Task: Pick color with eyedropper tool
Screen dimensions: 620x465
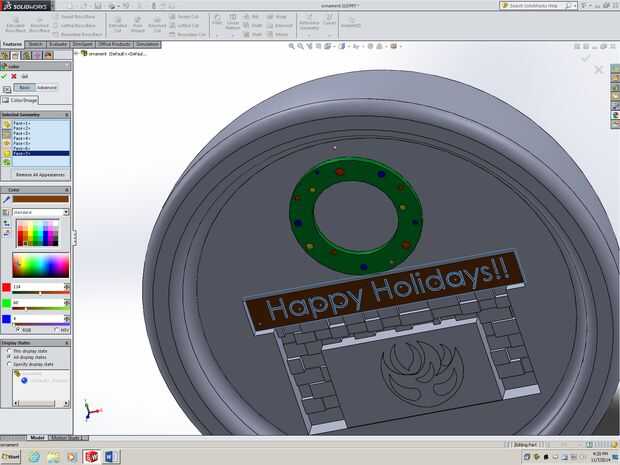Action: [6, 200]
